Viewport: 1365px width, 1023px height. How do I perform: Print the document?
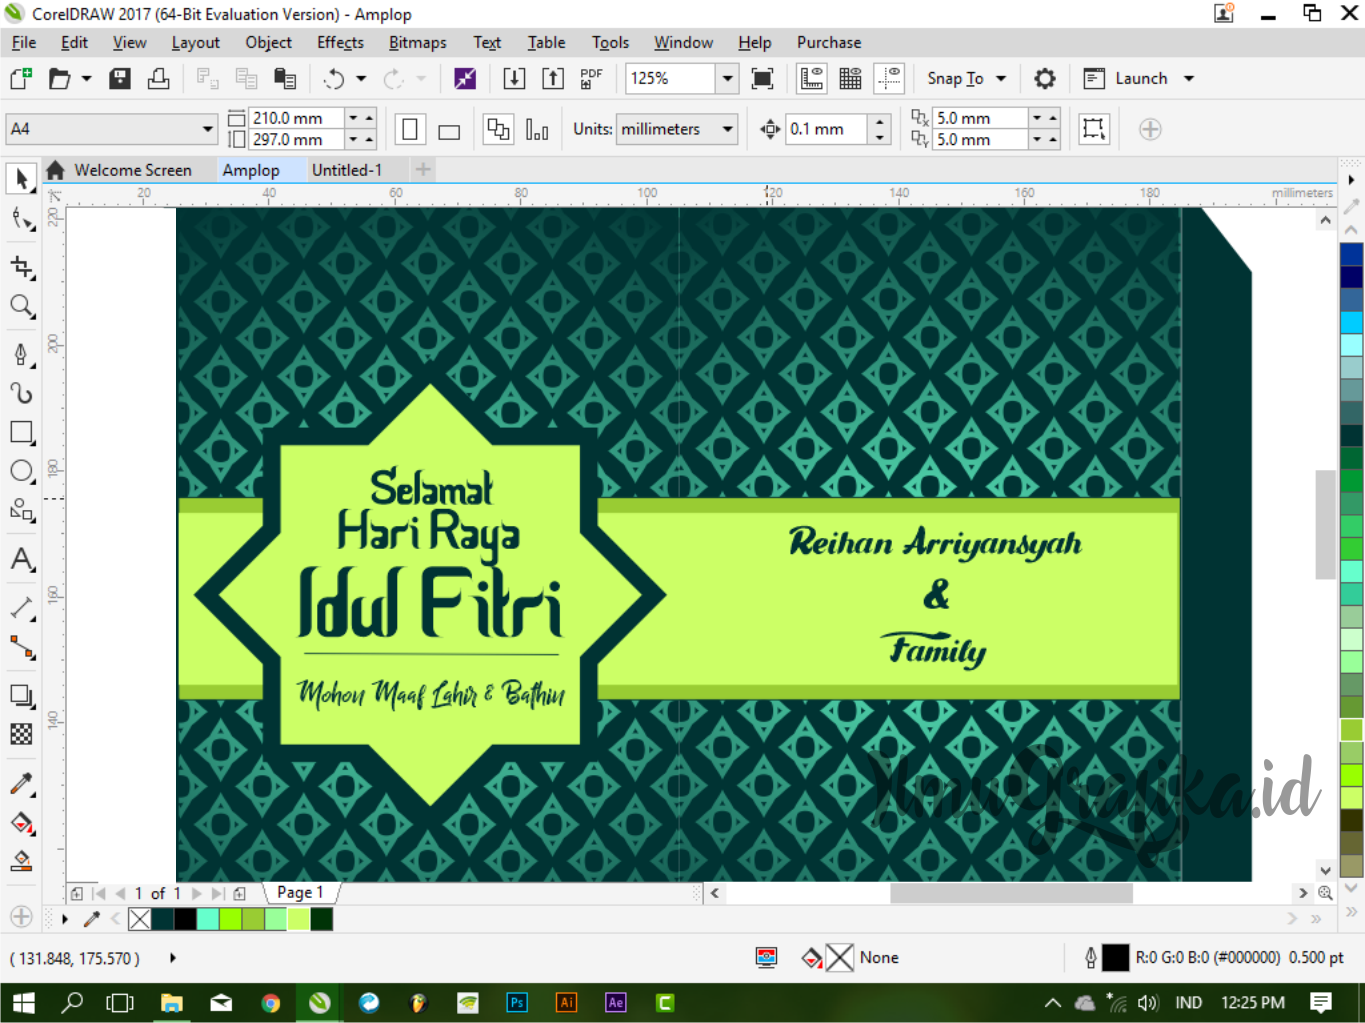158,78
